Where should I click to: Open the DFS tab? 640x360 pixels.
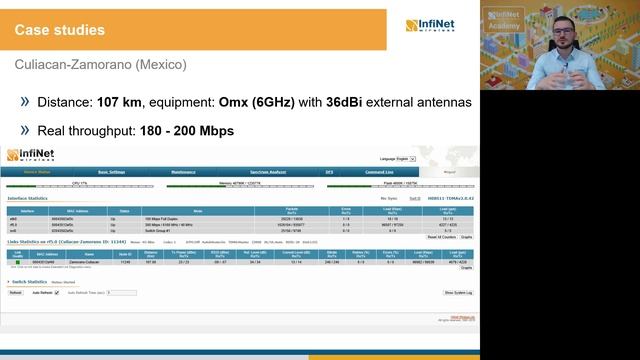click(329, 172)
